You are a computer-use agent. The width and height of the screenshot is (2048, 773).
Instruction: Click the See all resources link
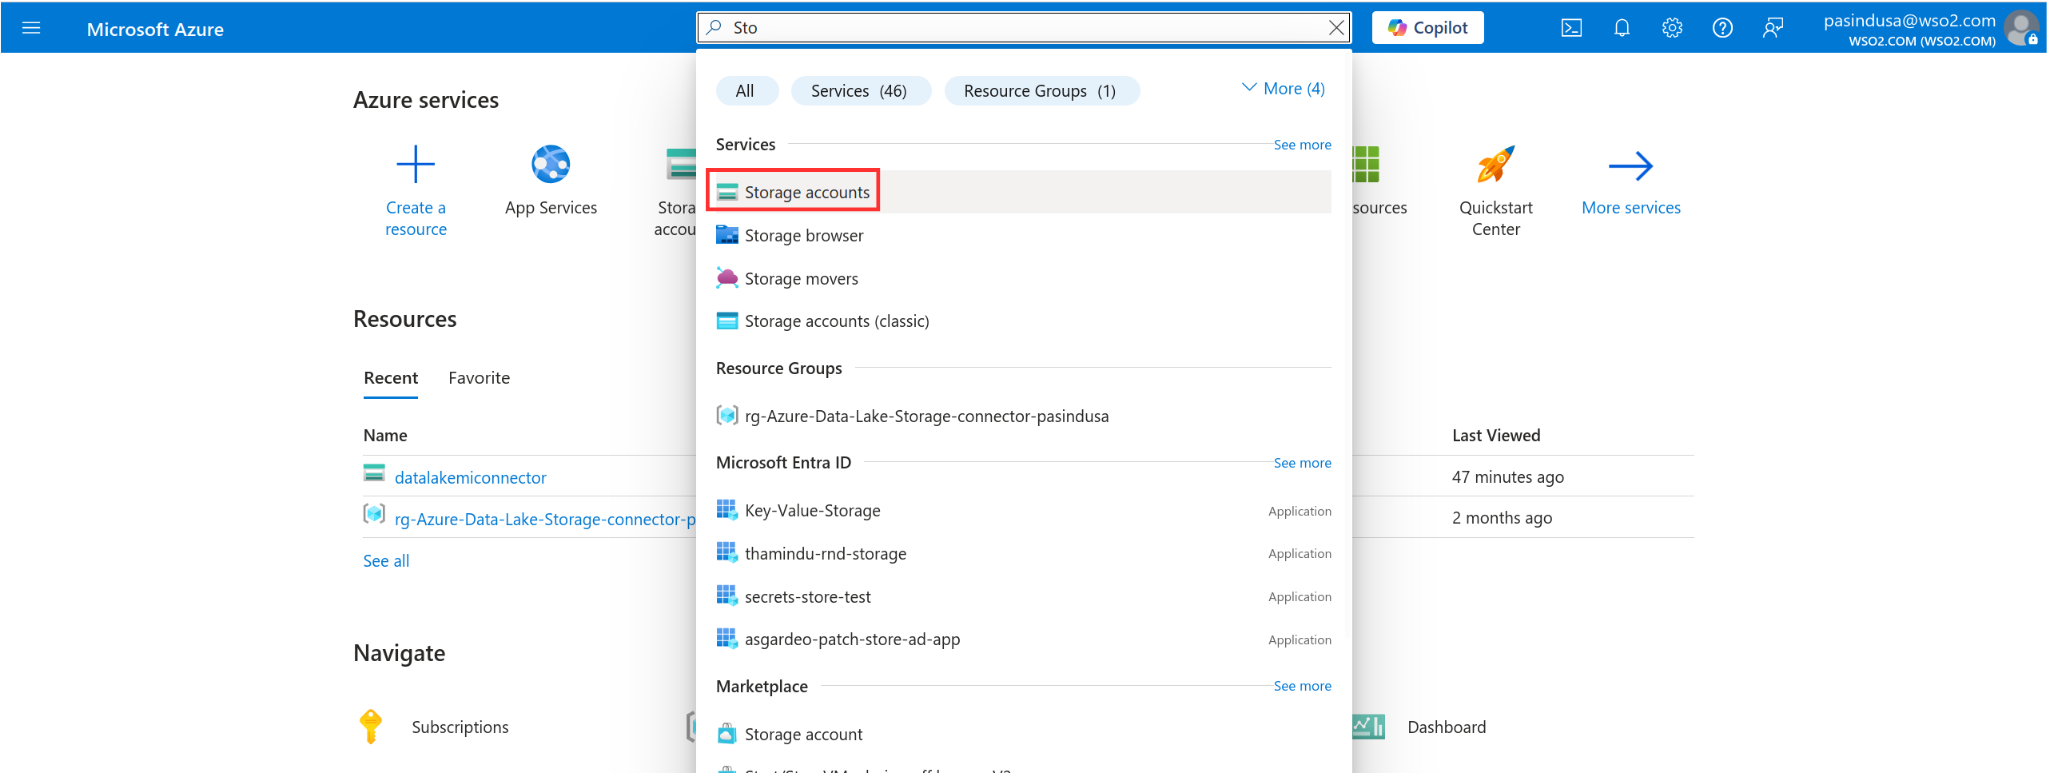386,561
